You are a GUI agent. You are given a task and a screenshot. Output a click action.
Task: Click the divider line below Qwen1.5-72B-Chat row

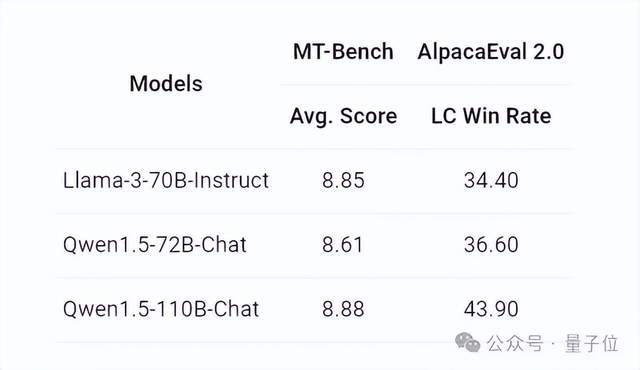click(x=315, y=277)
